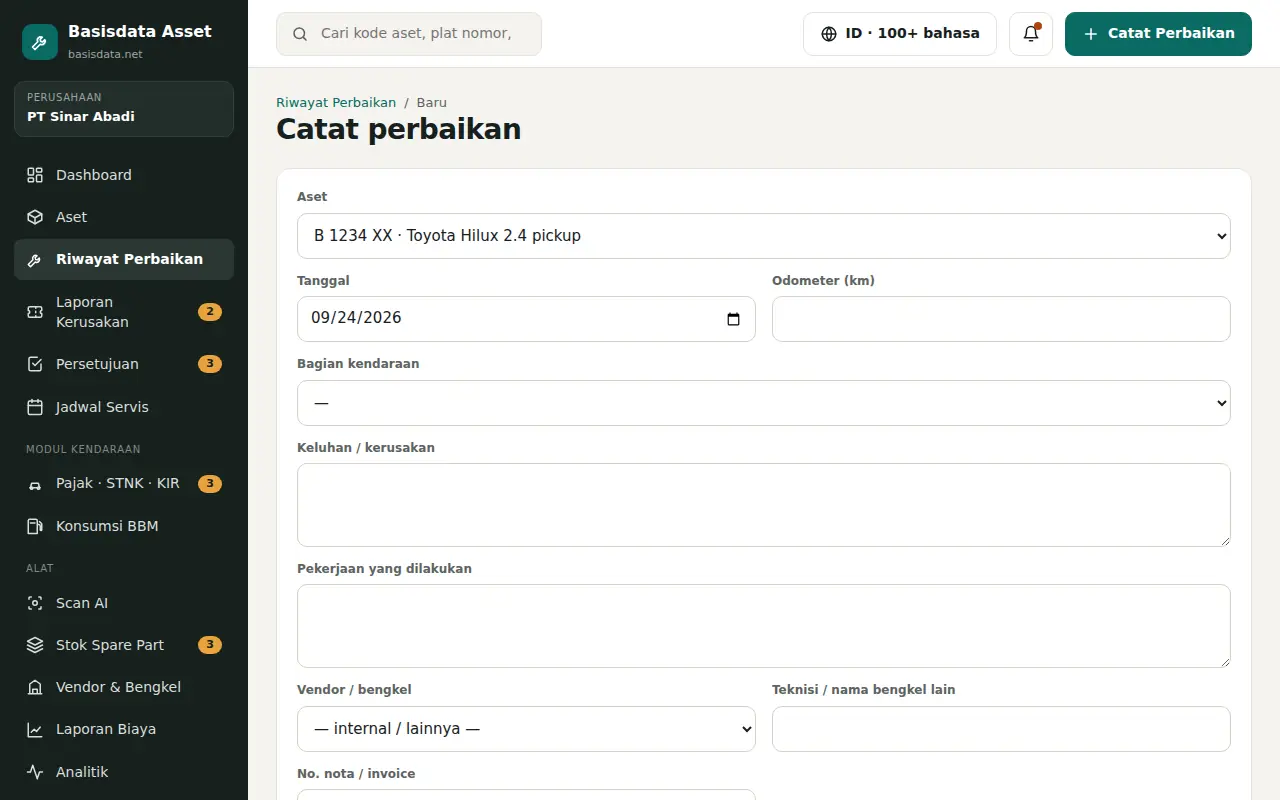The height and width of the screenshot is (800, 1280).
Task: Click the Laporan Biaya chart icon
Action: (x=35, y=729)
